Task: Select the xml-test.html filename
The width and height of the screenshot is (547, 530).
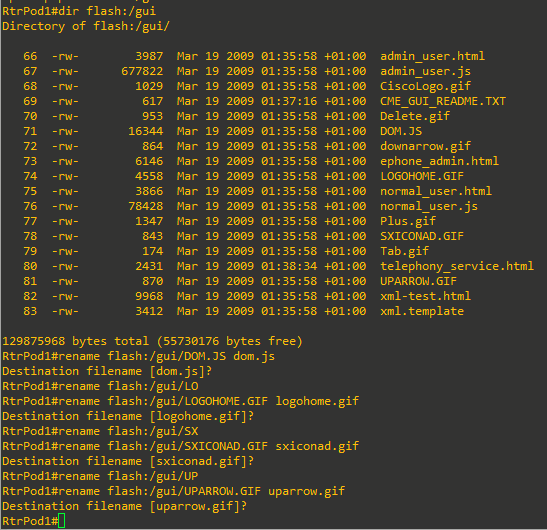Action: (425, 296)
